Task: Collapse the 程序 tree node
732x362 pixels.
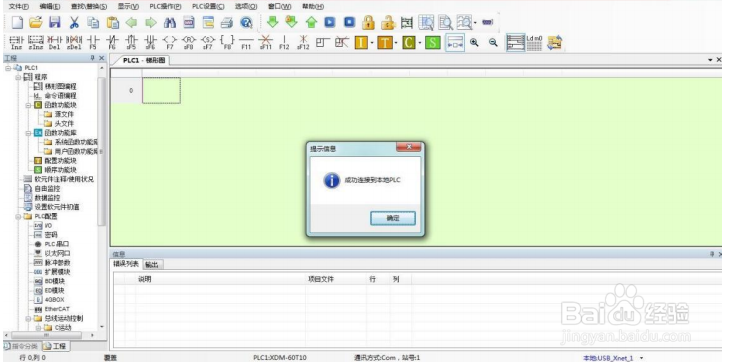Action: 18,78
